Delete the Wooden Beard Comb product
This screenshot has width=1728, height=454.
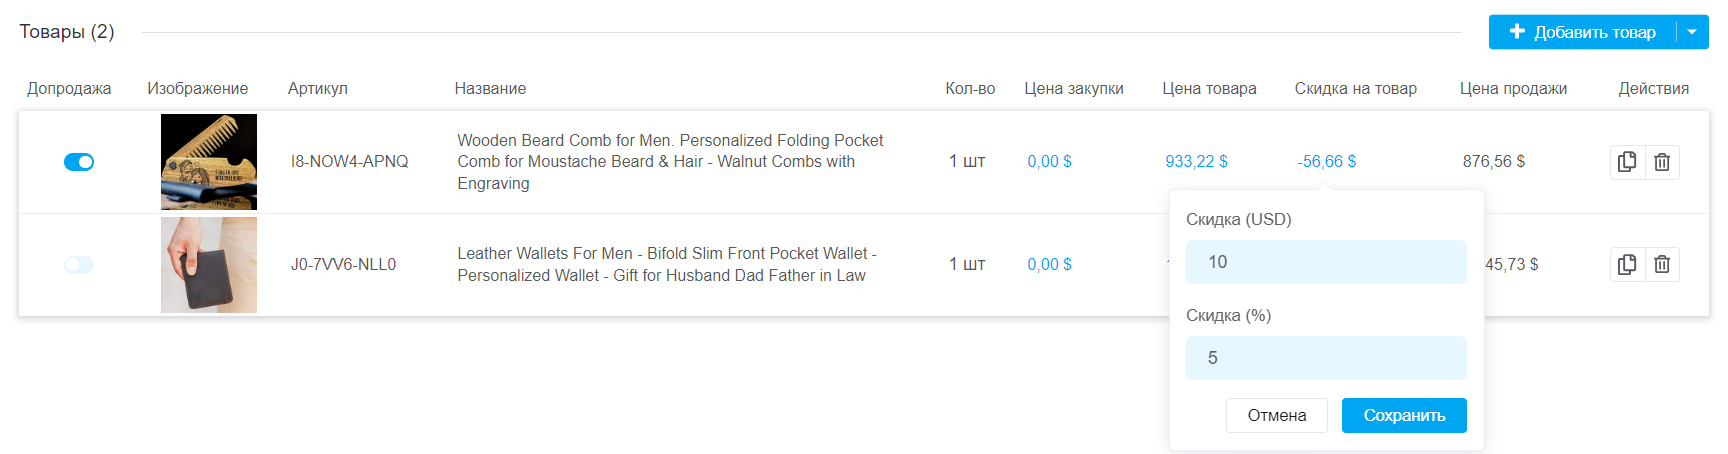1662,162
